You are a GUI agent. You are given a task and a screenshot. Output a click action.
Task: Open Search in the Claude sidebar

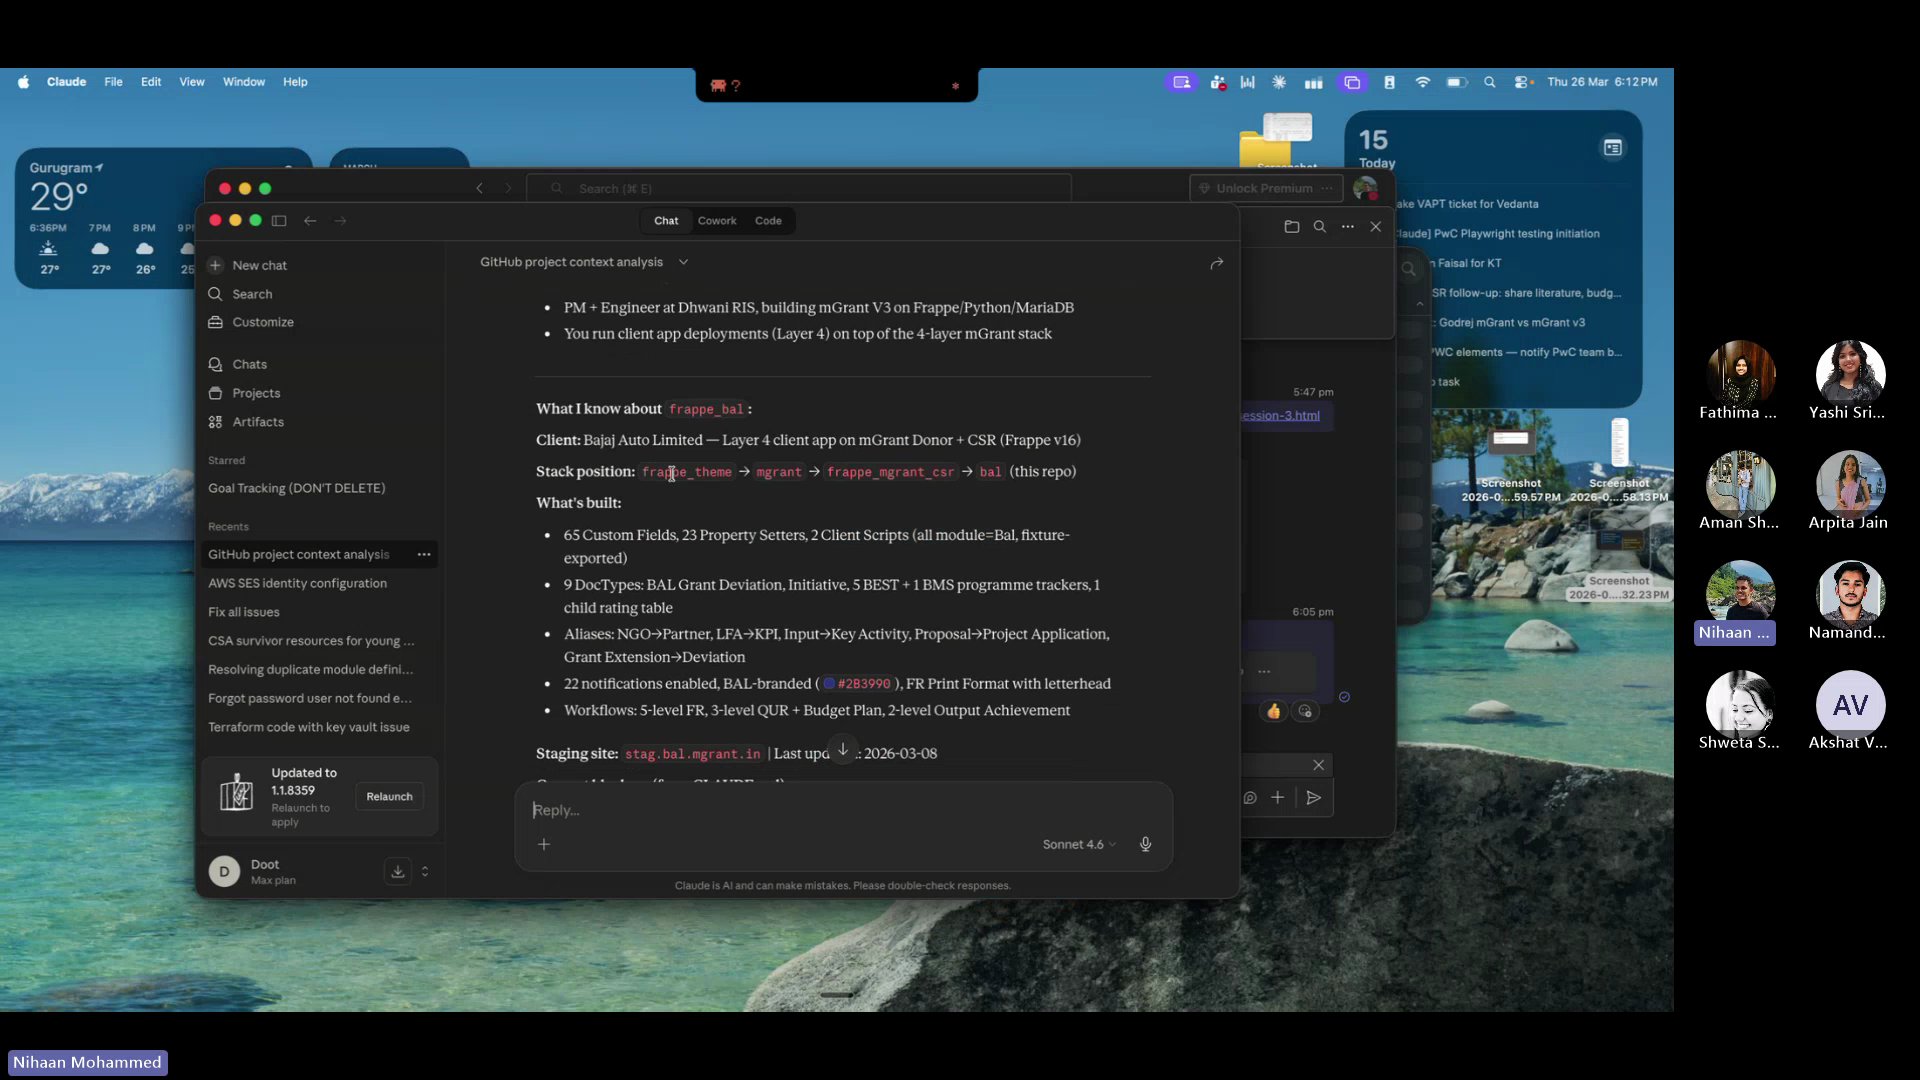pos(251,294)
